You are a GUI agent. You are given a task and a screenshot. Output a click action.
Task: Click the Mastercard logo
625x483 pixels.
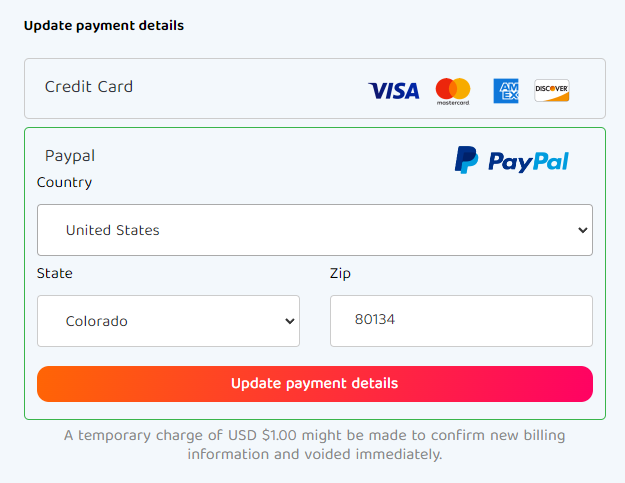coord(453,91)
